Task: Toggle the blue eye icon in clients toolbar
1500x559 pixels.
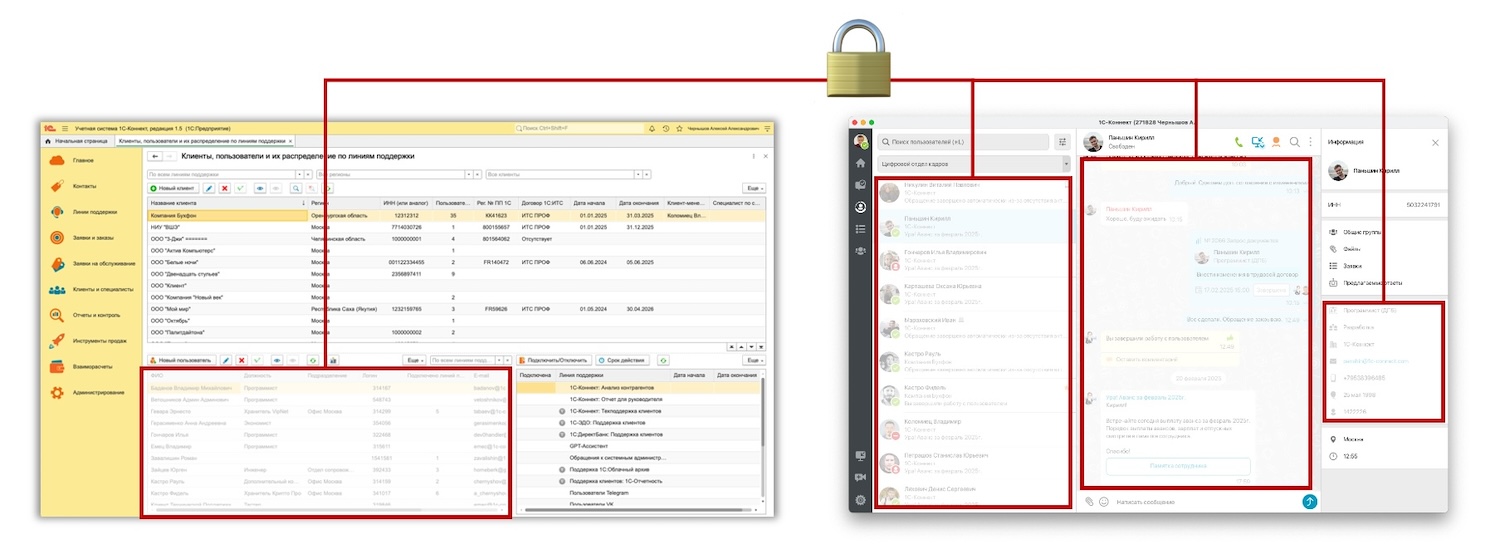Action: (x=259, y=188)
